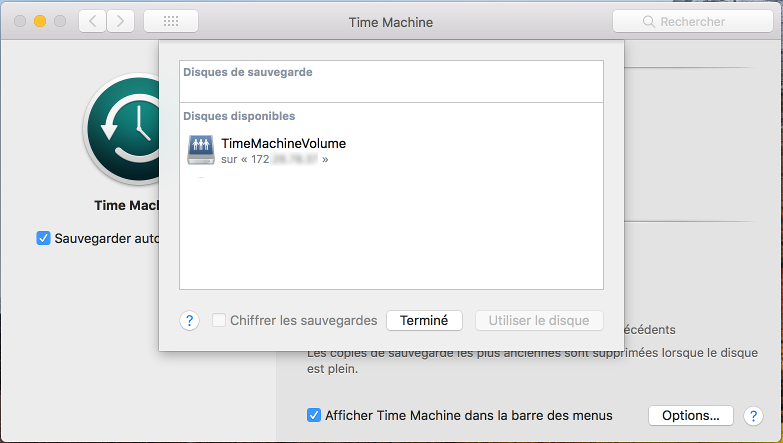Open help next to Chiffrer les sauvegardes
Screen dimensions: 783x443
click(189, 320)
